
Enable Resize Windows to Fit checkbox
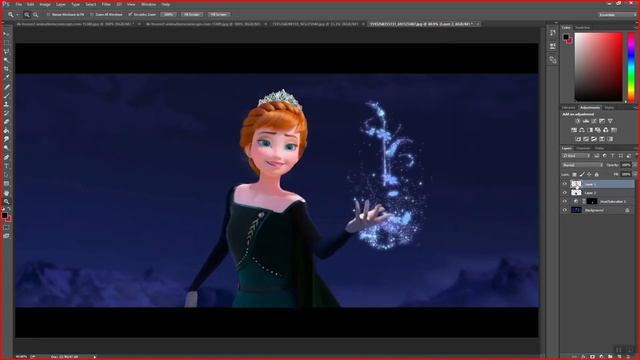48,15
